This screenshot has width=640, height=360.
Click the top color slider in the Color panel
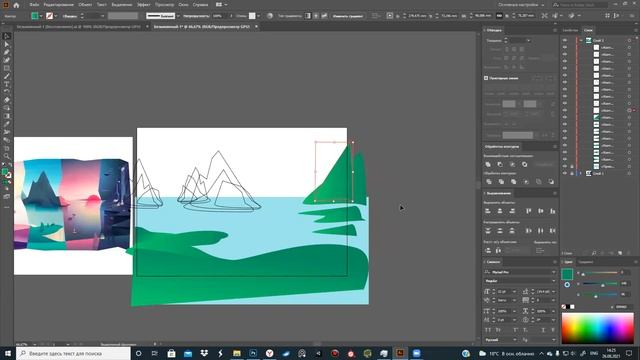600,272
